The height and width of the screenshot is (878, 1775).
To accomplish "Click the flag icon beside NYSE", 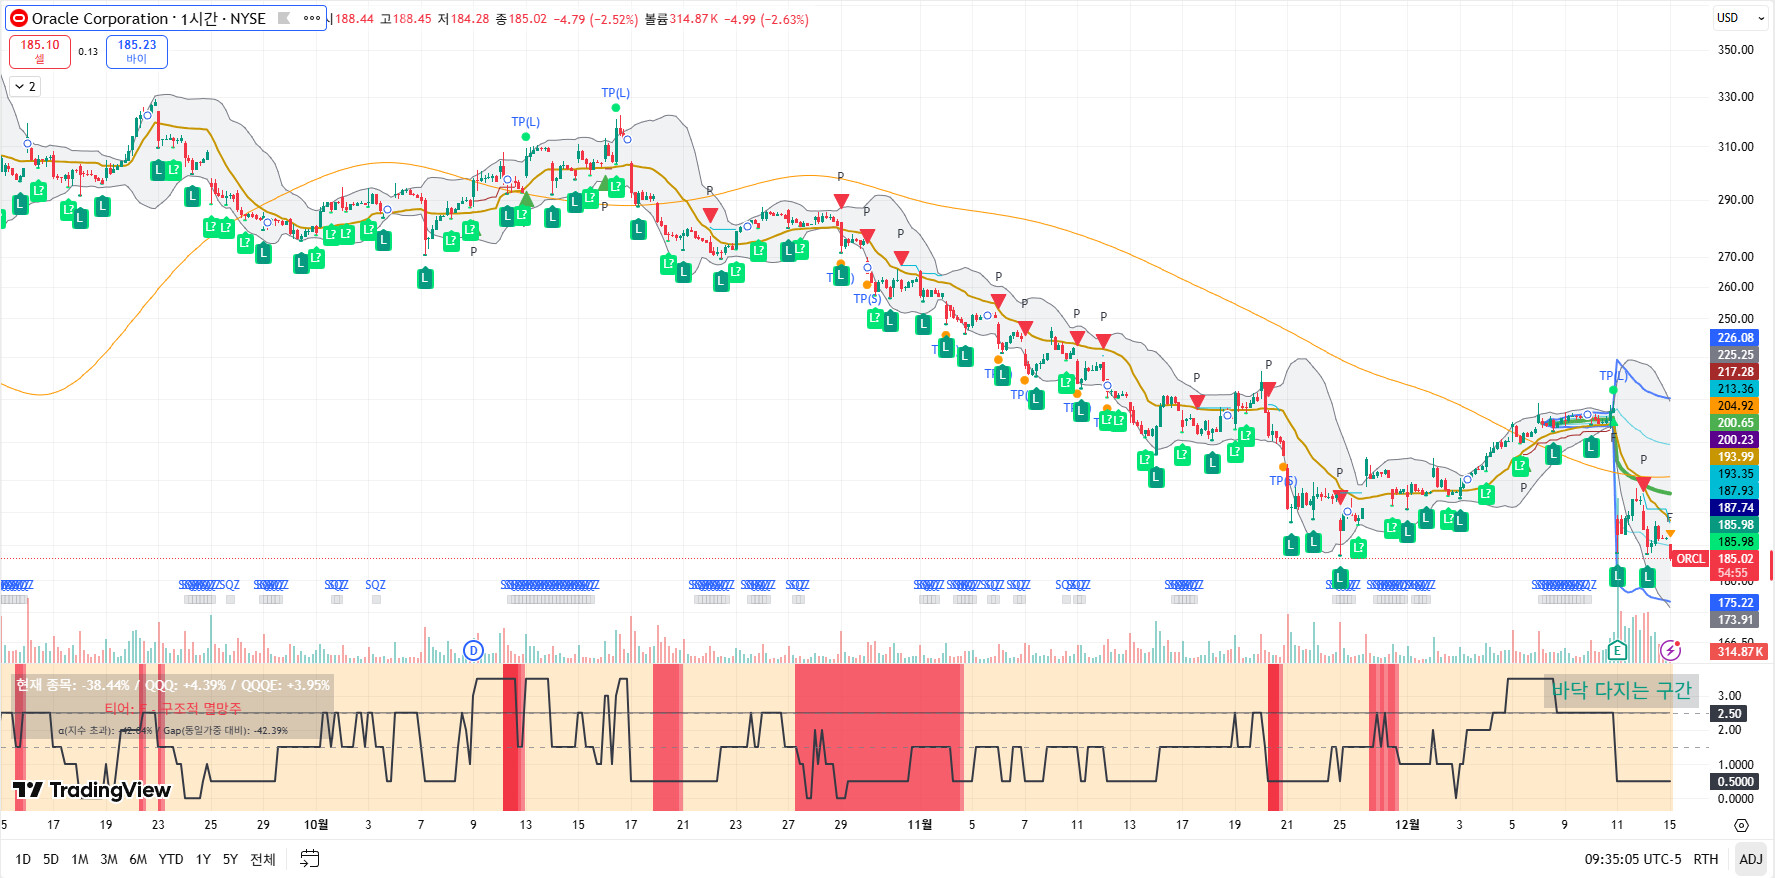I will pos(284,18).
